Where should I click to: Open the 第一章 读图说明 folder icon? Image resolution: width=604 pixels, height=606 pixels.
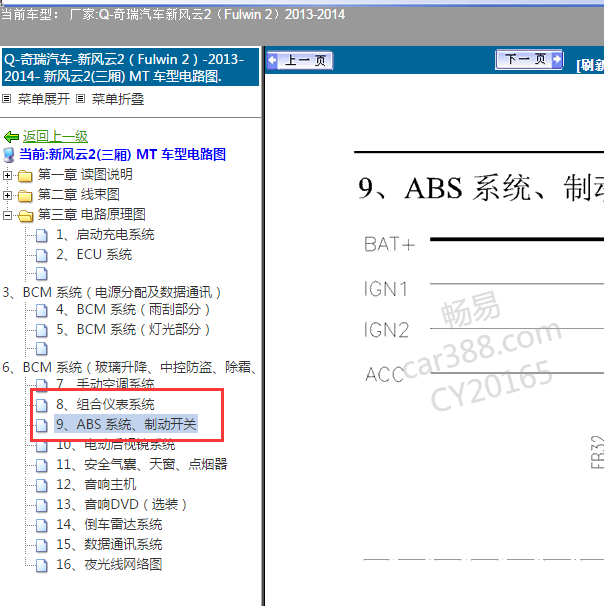(25, 176)
